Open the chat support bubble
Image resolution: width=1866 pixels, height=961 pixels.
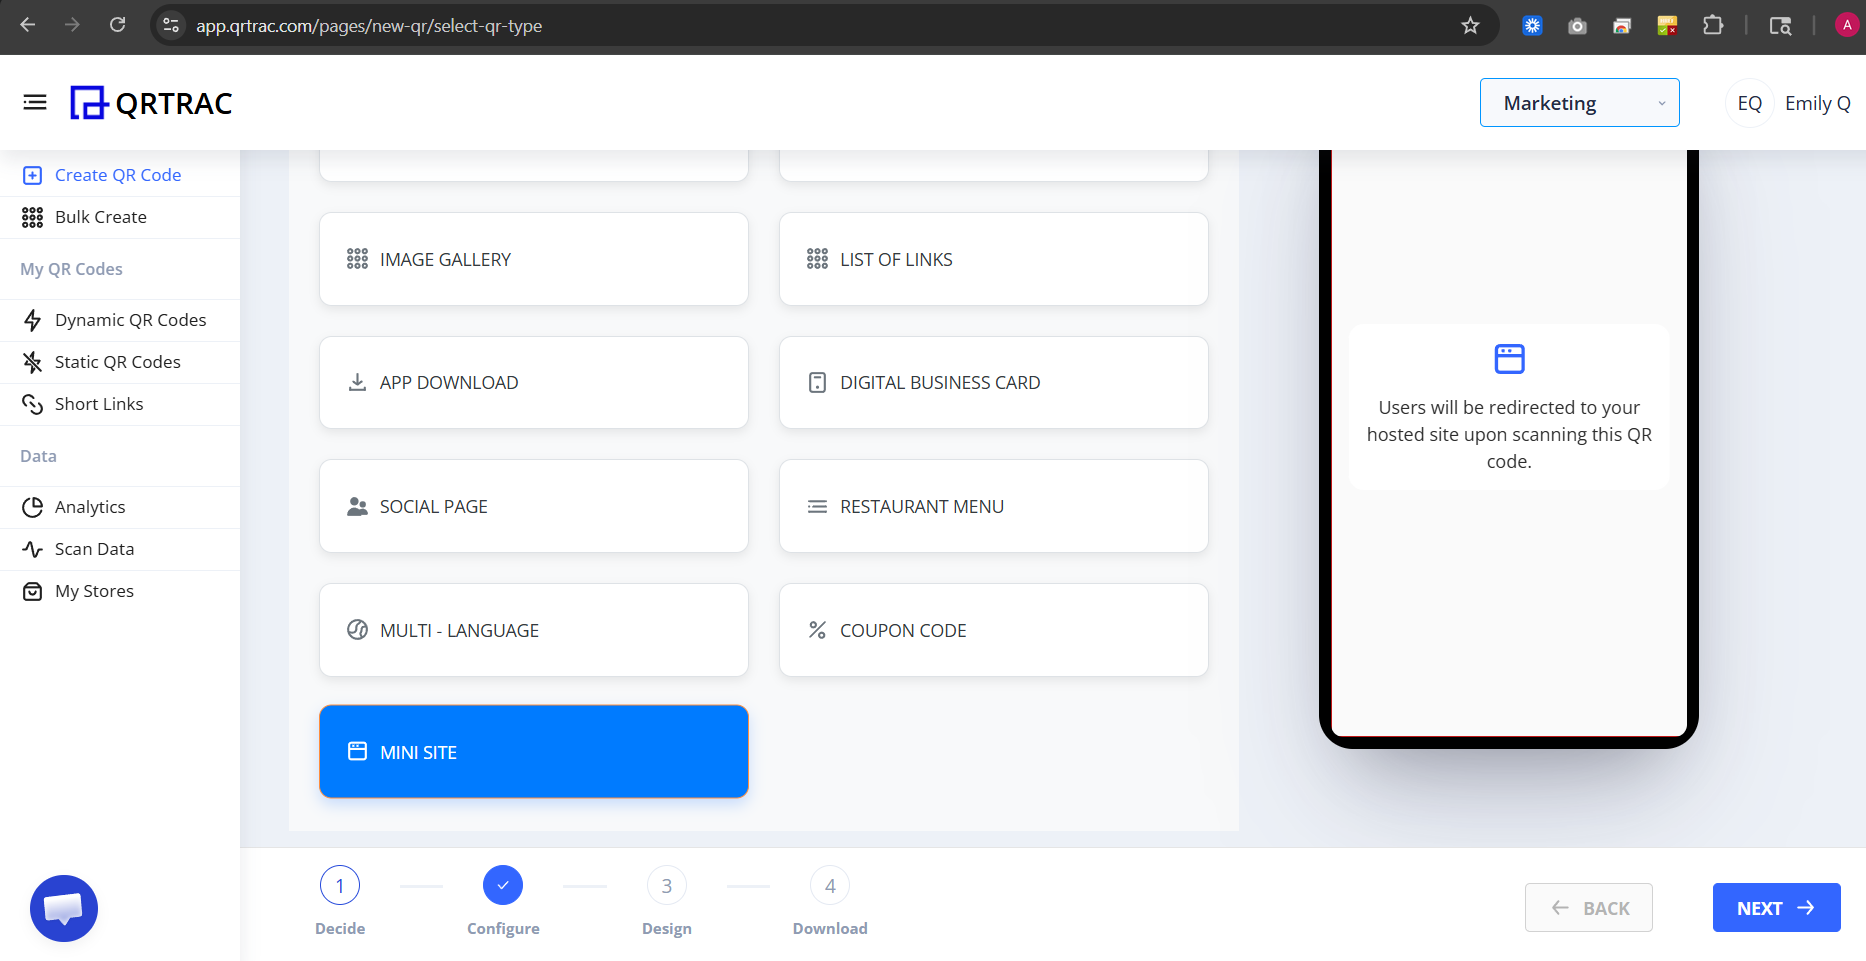point(63,908)
